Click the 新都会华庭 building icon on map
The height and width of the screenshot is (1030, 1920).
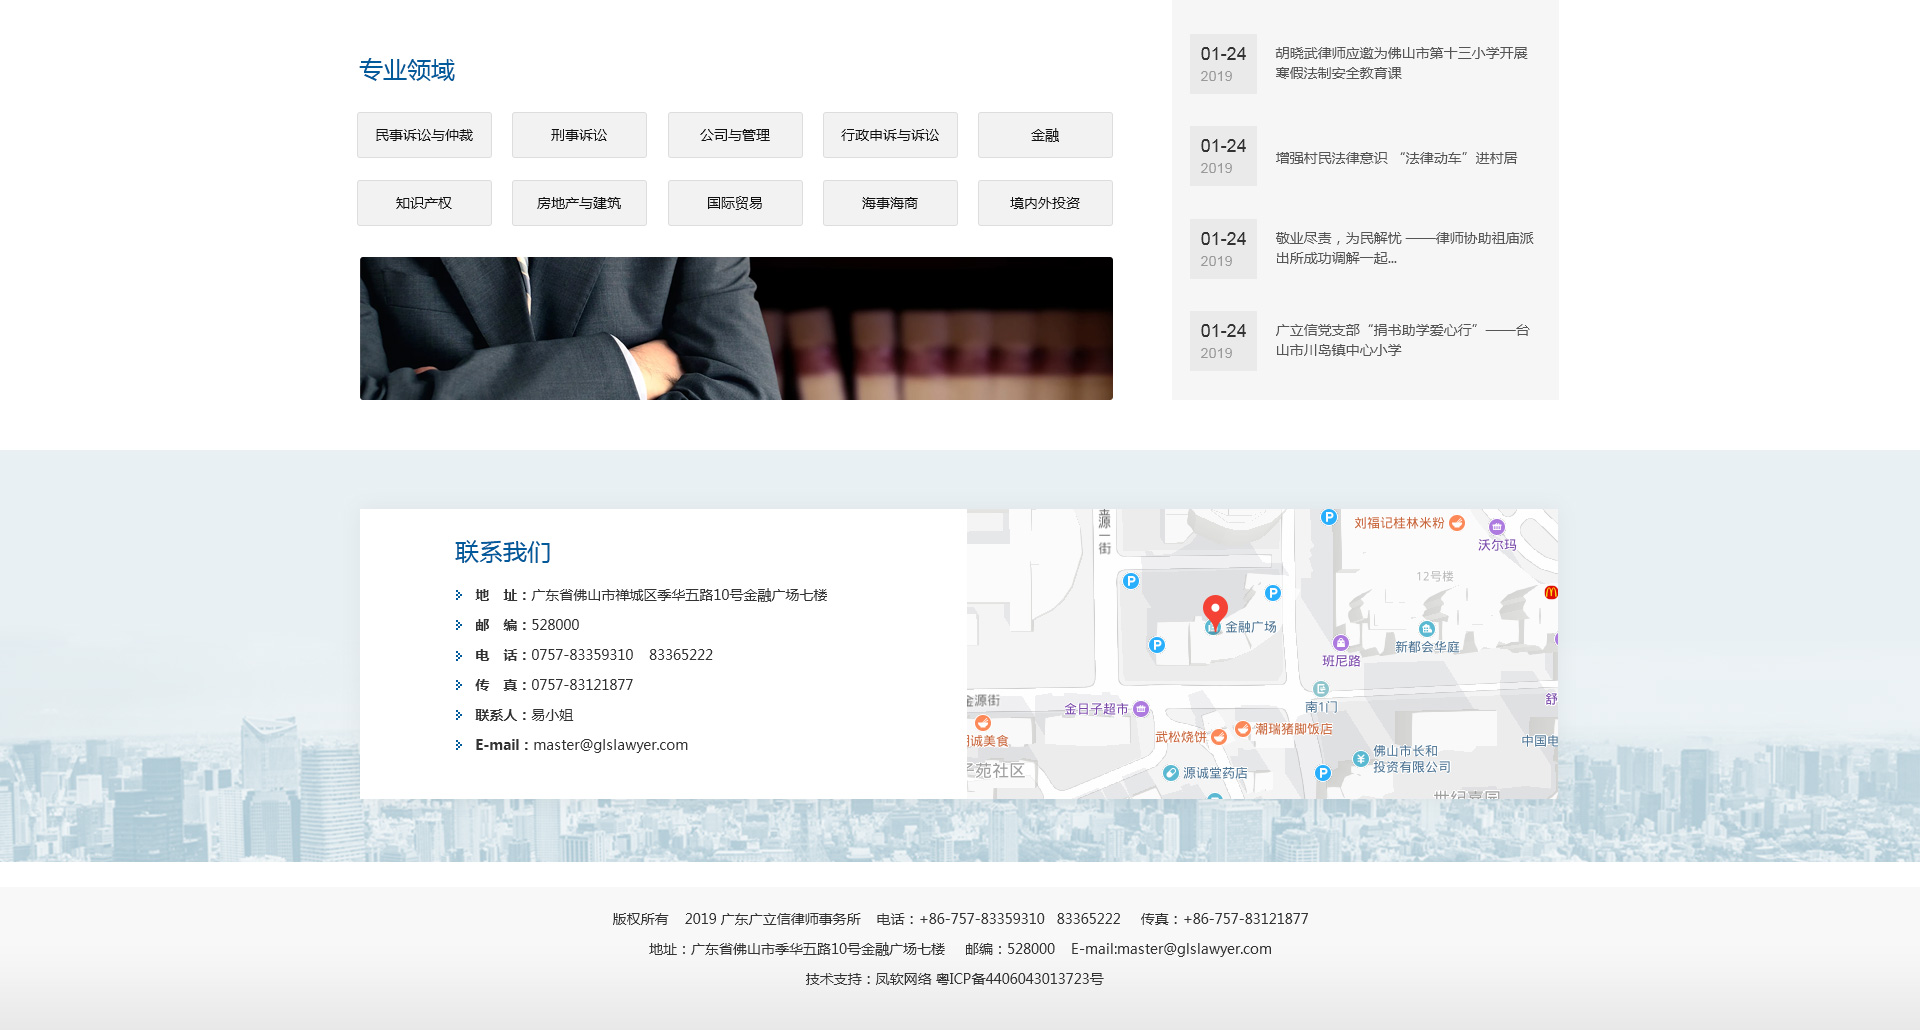[1427, 629]
